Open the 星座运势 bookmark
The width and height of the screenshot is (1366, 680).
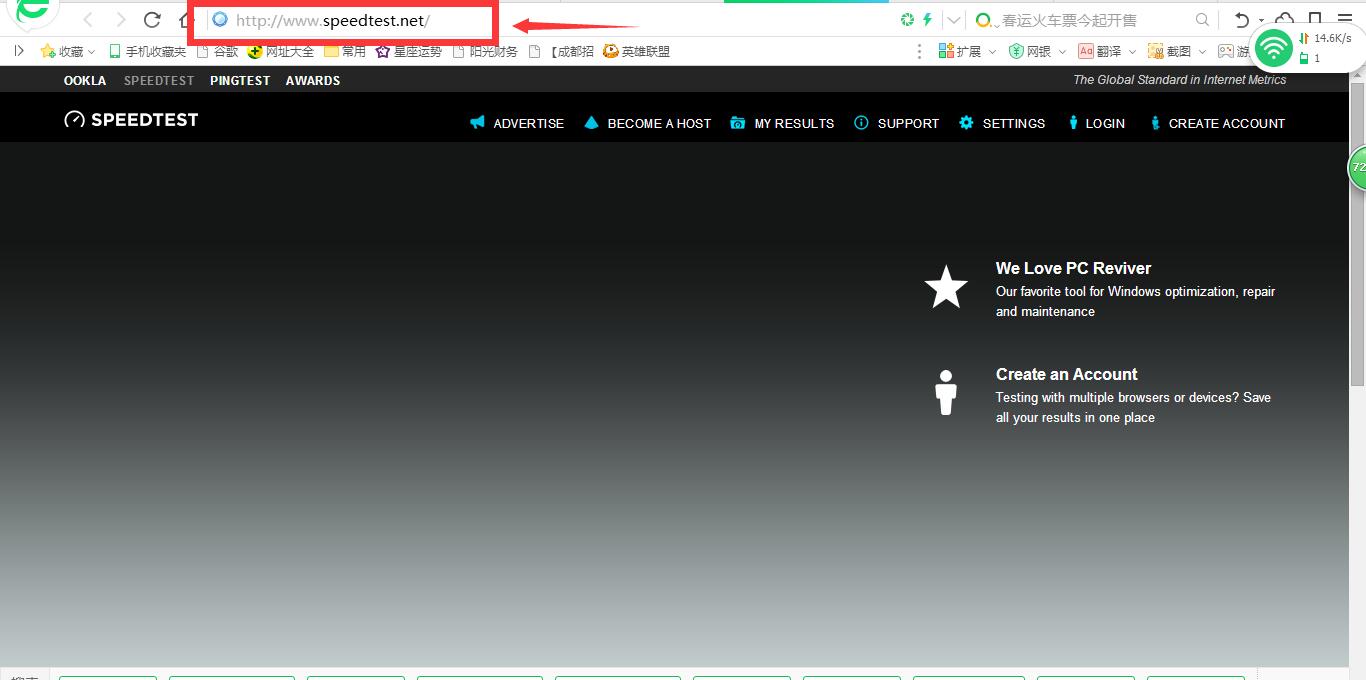[x=408, y=51]
